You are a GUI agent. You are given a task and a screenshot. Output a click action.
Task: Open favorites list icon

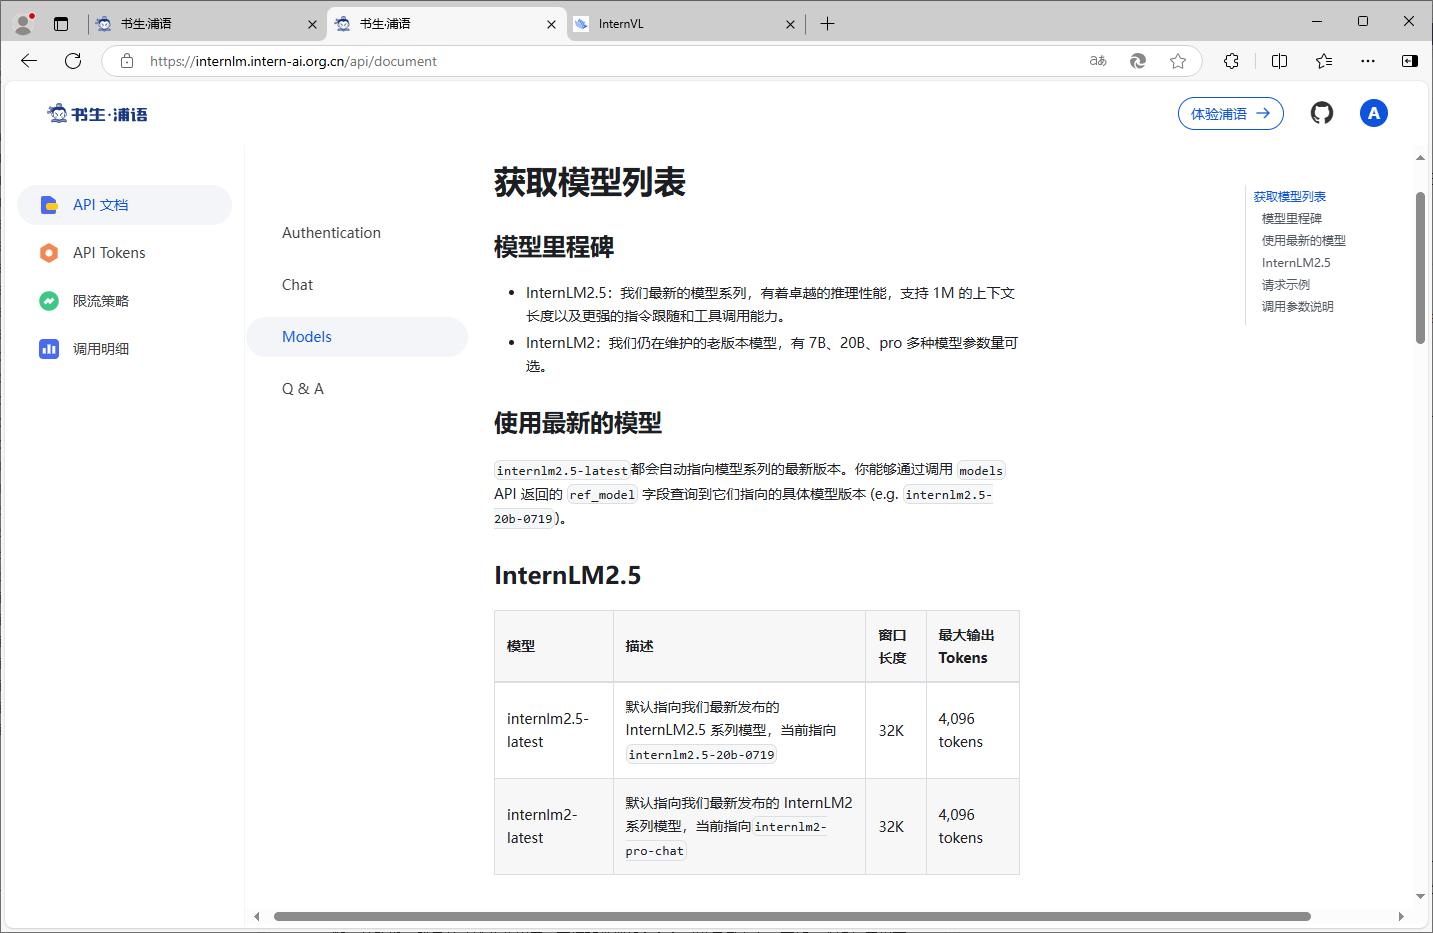point(1324,61)
